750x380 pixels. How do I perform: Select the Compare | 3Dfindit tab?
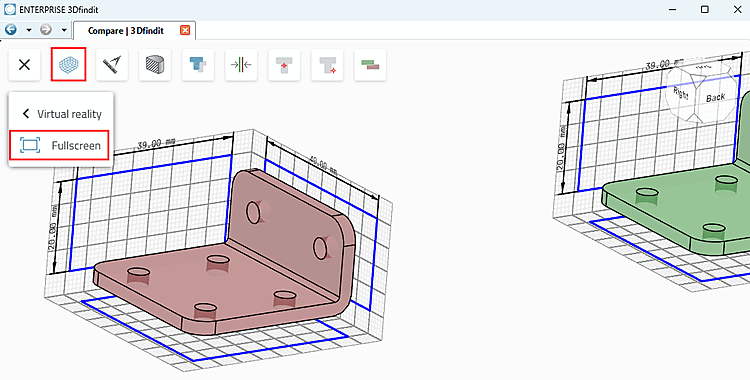click(126, 31)
